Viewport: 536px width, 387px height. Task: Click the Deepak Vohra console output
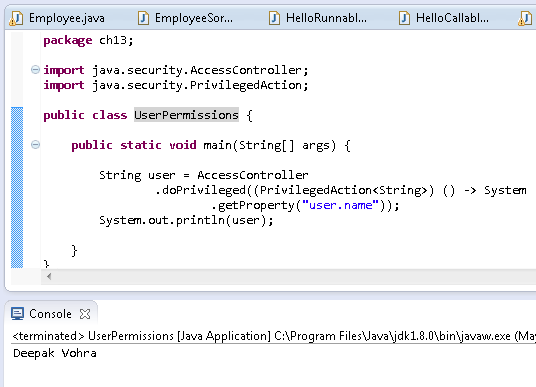55,353
